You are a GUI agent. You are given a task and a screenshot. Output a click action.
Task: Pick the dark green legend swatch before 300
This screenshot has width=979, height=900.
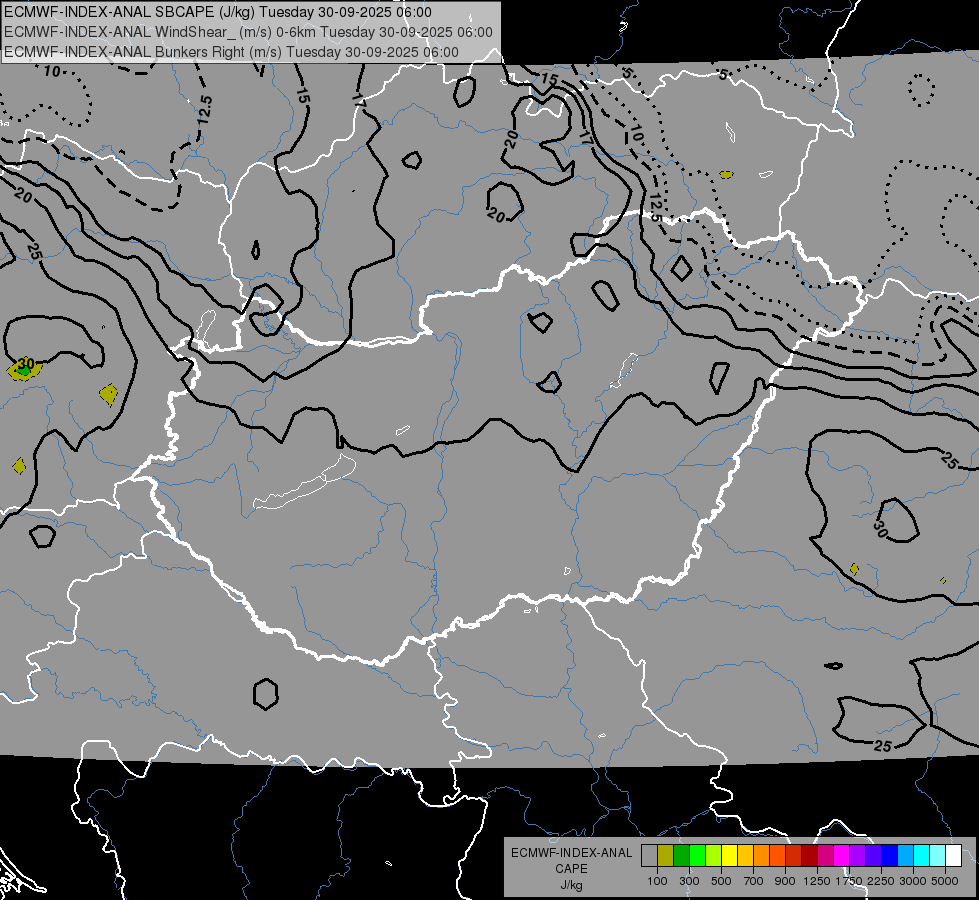[681, 855]
